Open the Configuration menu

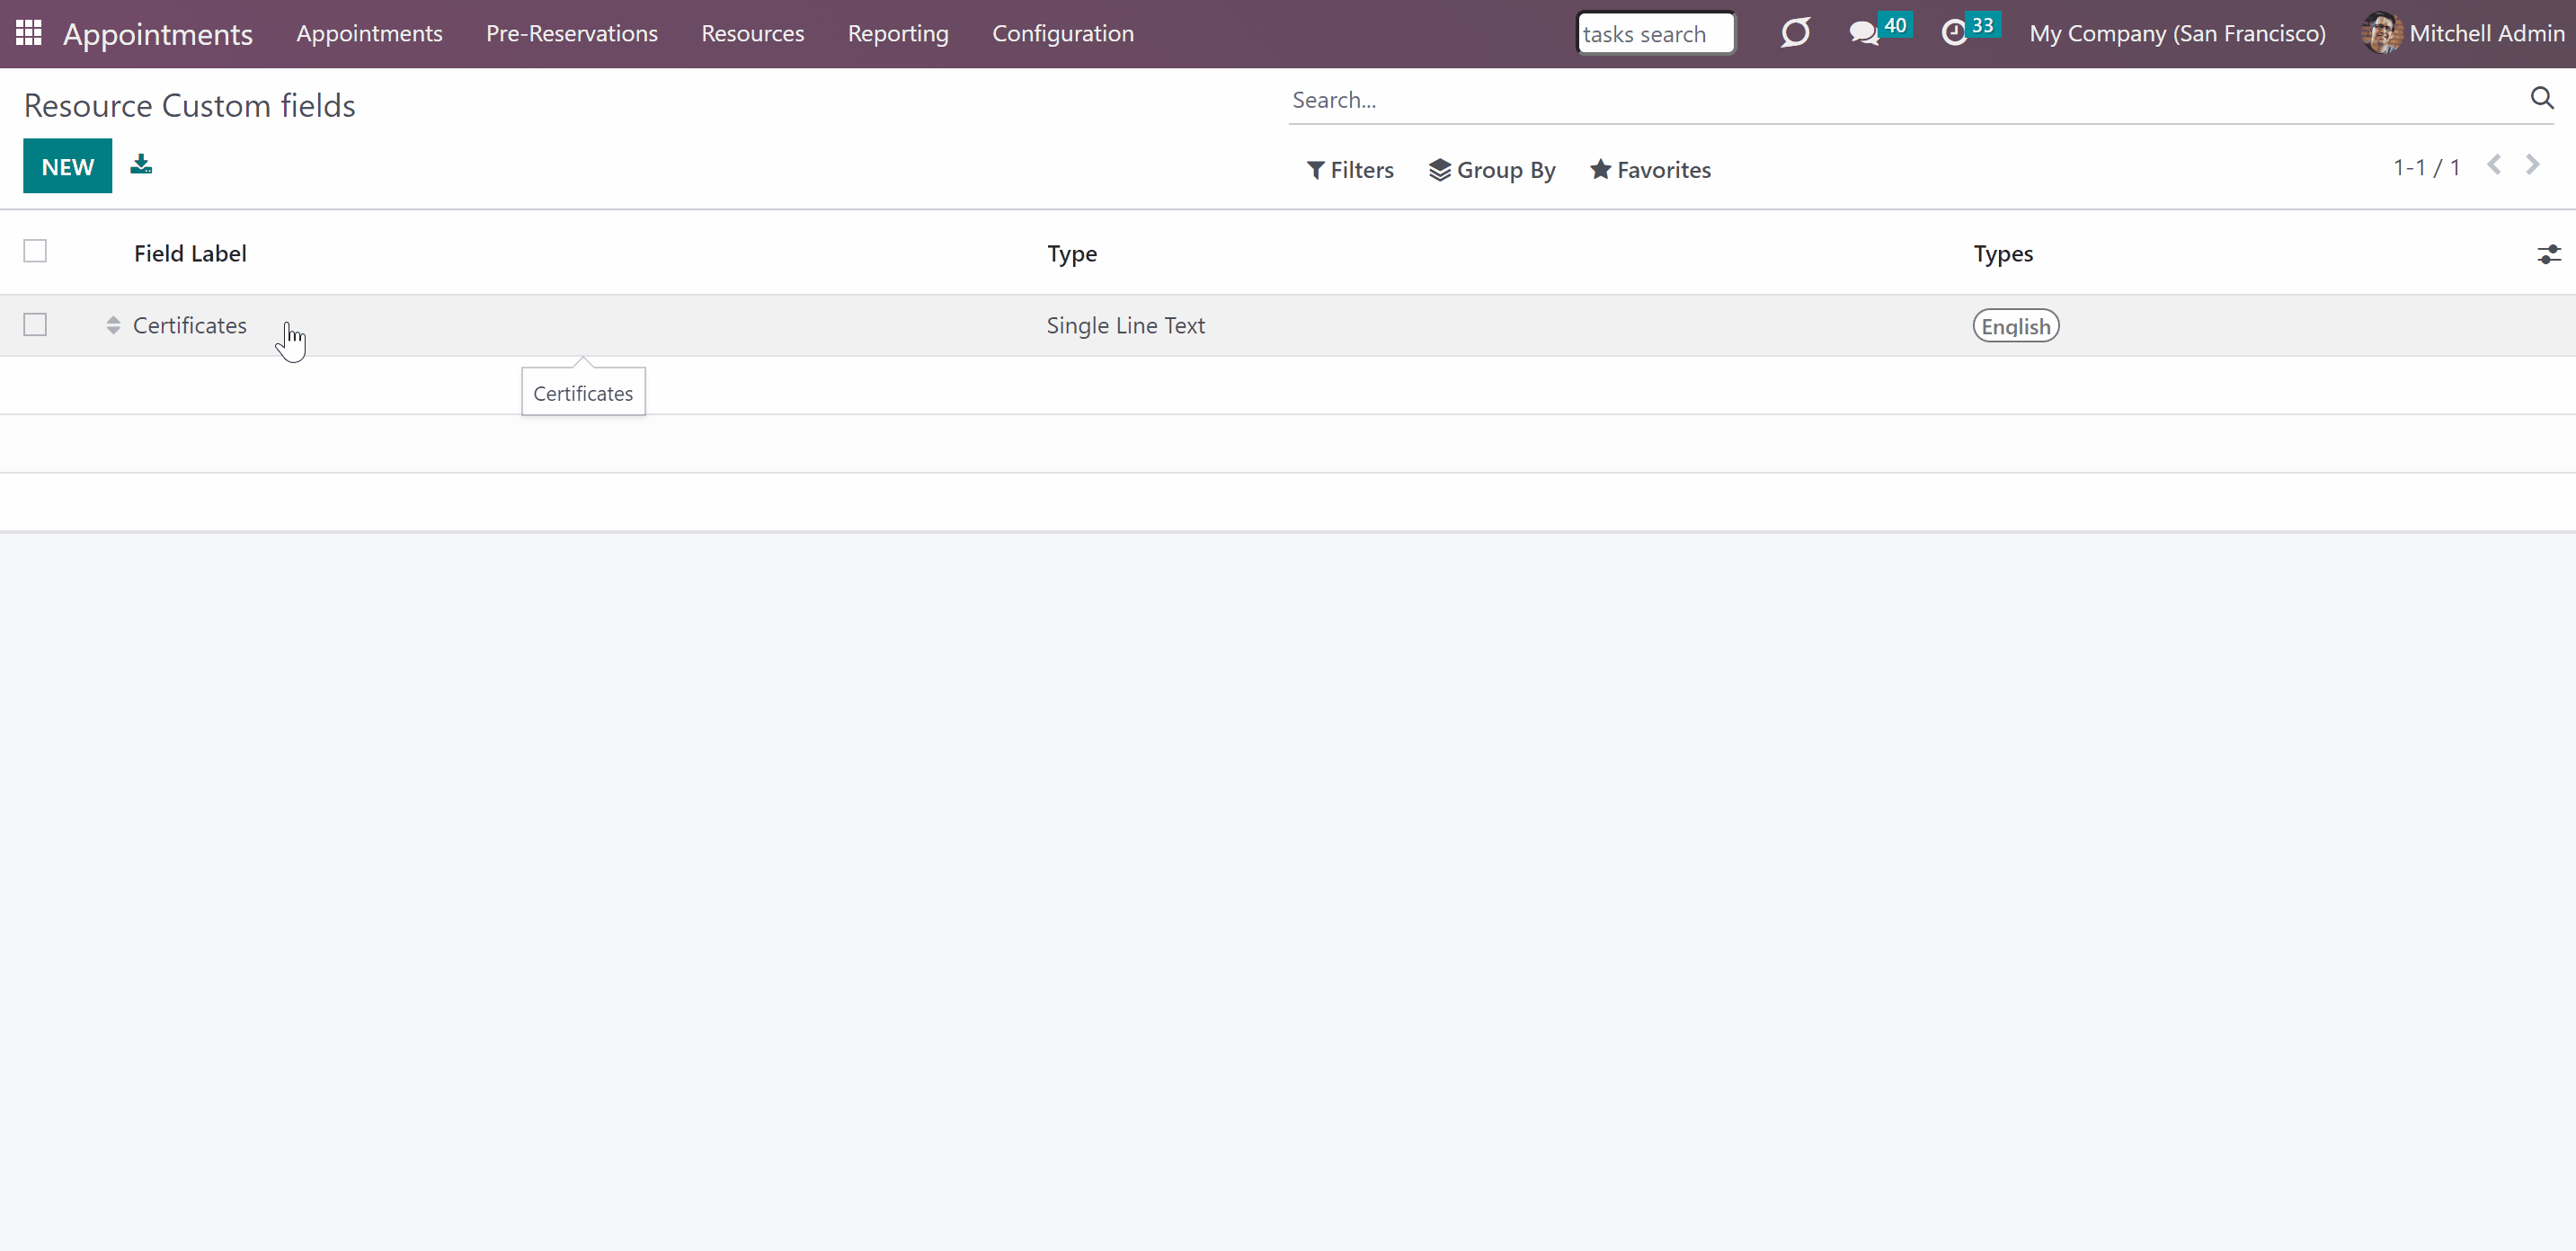(x=1063, y=33)
